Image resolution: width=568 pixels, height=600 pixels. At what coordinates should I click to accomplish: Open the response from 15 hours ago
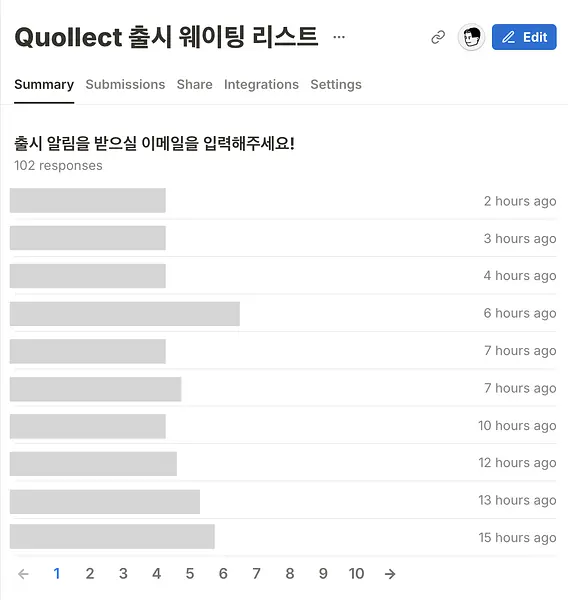tap(283, 537)
